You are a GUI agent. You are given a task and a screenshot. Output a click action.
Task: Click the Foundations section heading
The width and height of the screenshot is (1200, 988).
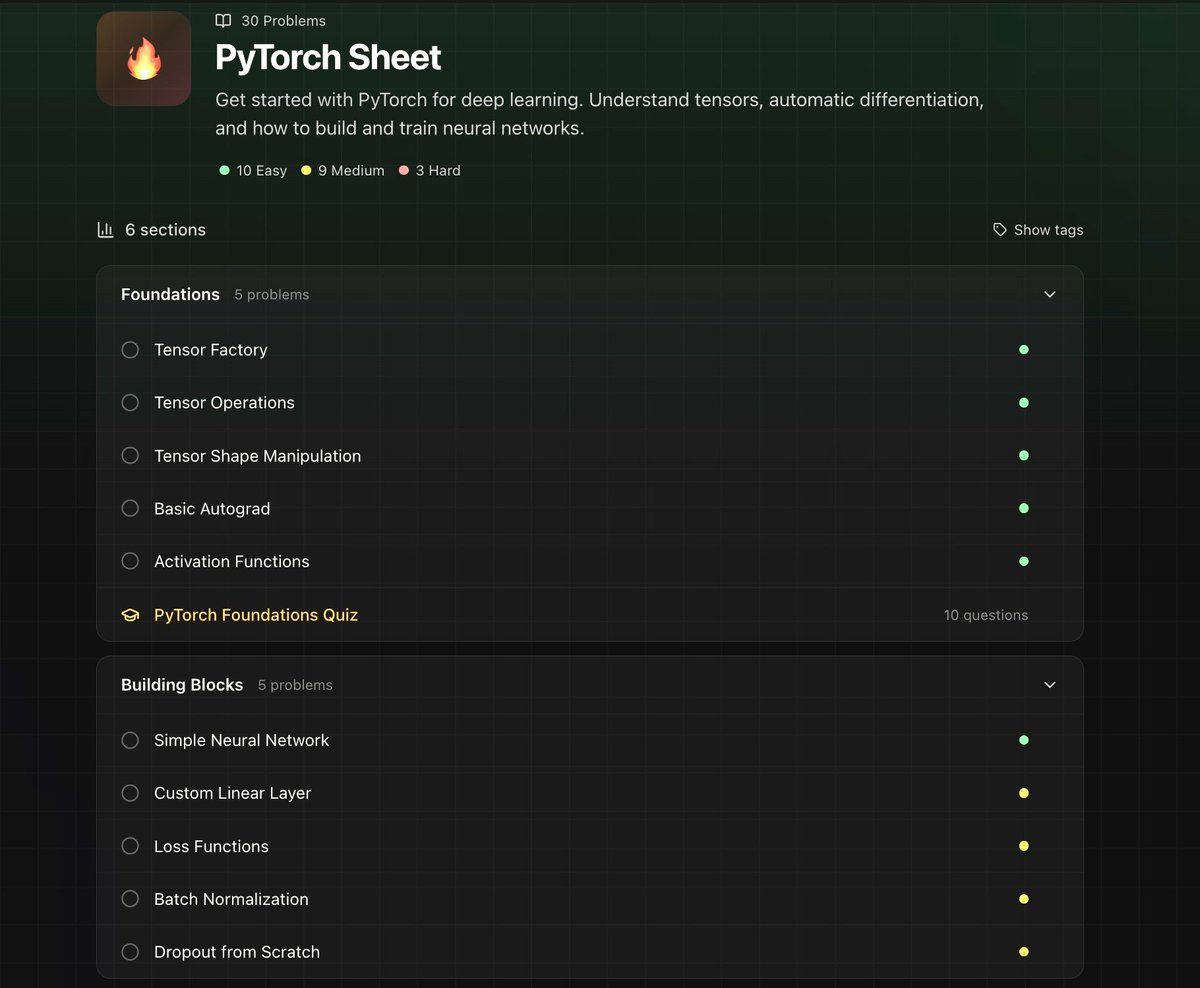click(x=170, y=295)
